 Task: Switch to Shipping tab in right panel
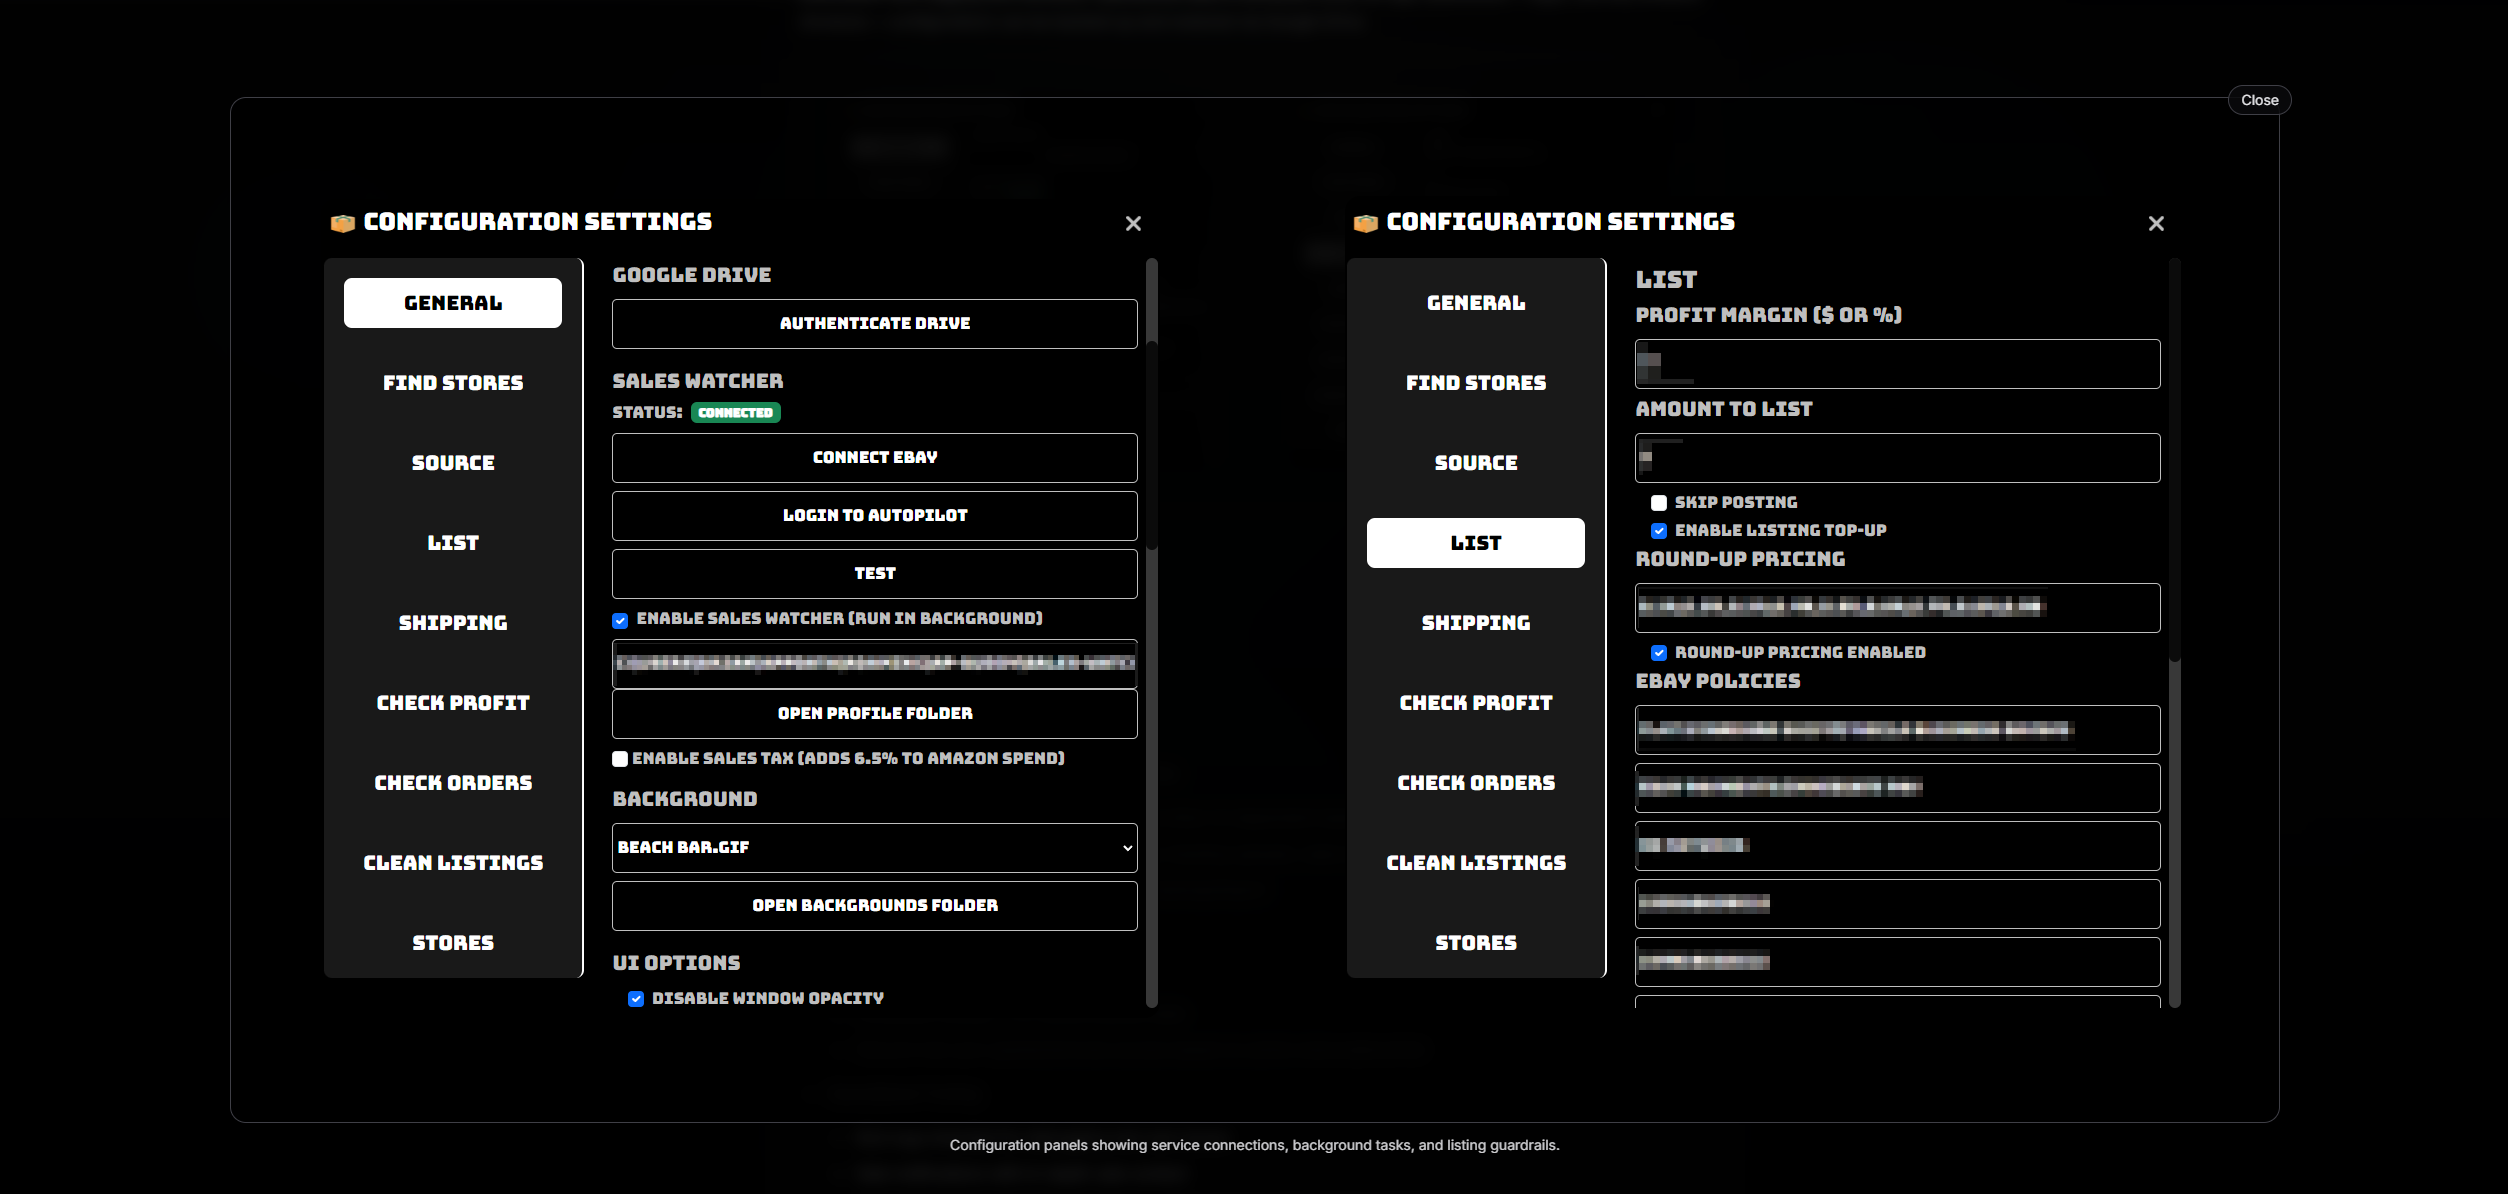[x=1475, y=623]
